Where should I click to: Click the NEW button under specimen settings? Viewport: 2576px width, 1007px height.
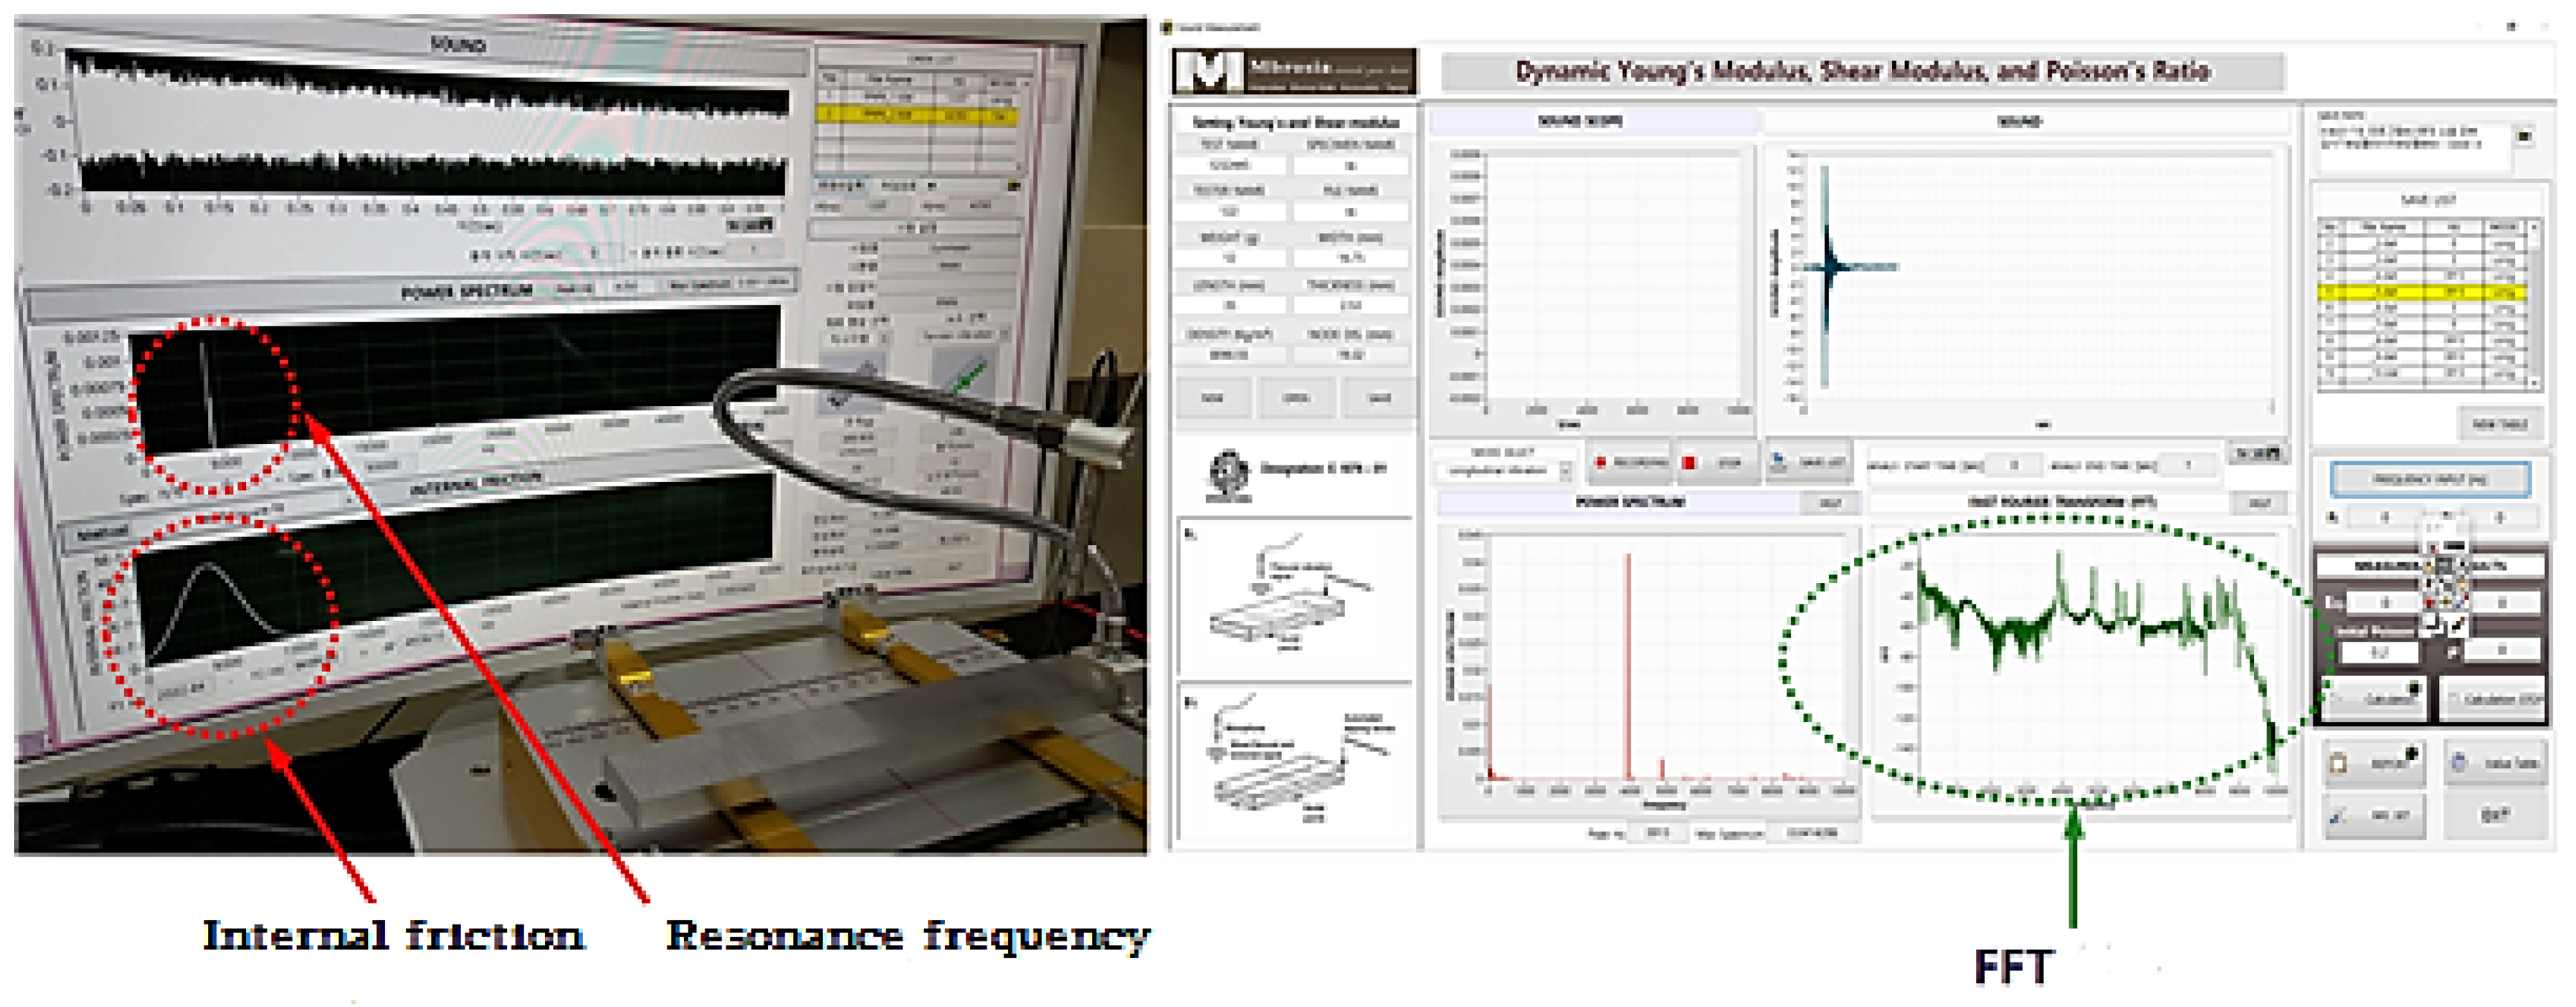click(1212, 398)
